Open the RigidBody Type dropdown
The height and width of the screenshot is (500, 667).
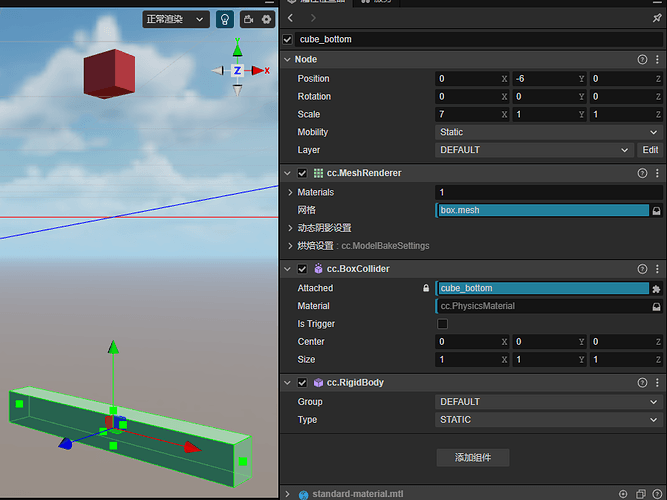tap(549, 420)
